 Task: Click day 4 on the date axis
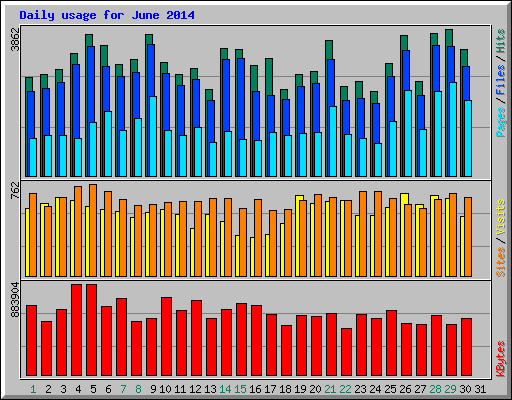tap(78, 389)
